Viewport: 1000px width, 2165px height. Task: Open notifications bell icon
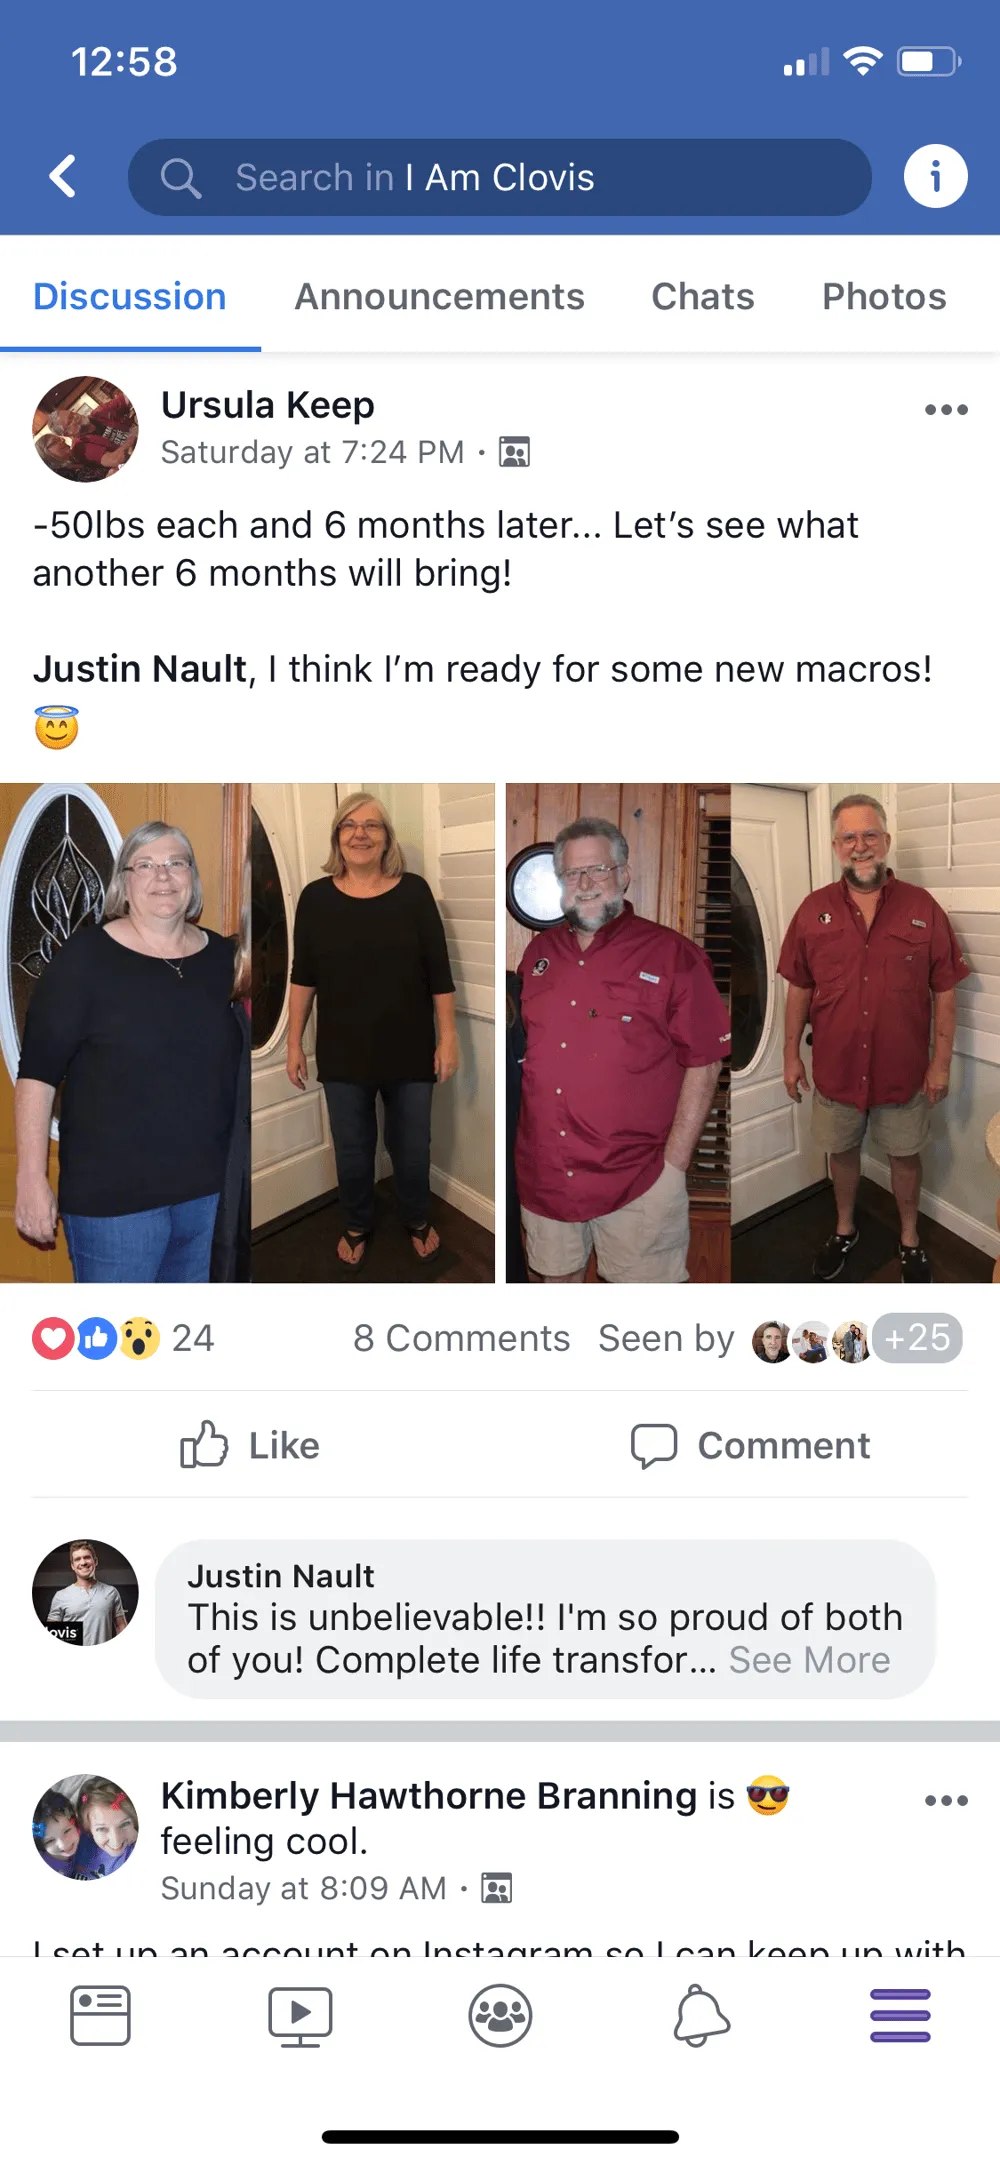coord(700,2015)
